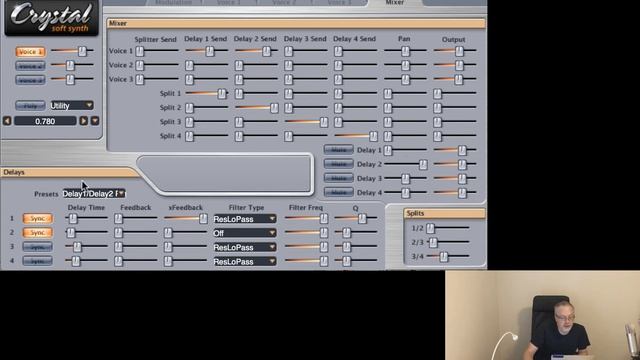The height and width of the screenshot is (360, 640).
Task: Click the Splits 3/4 slider
Action: [448, 256]
